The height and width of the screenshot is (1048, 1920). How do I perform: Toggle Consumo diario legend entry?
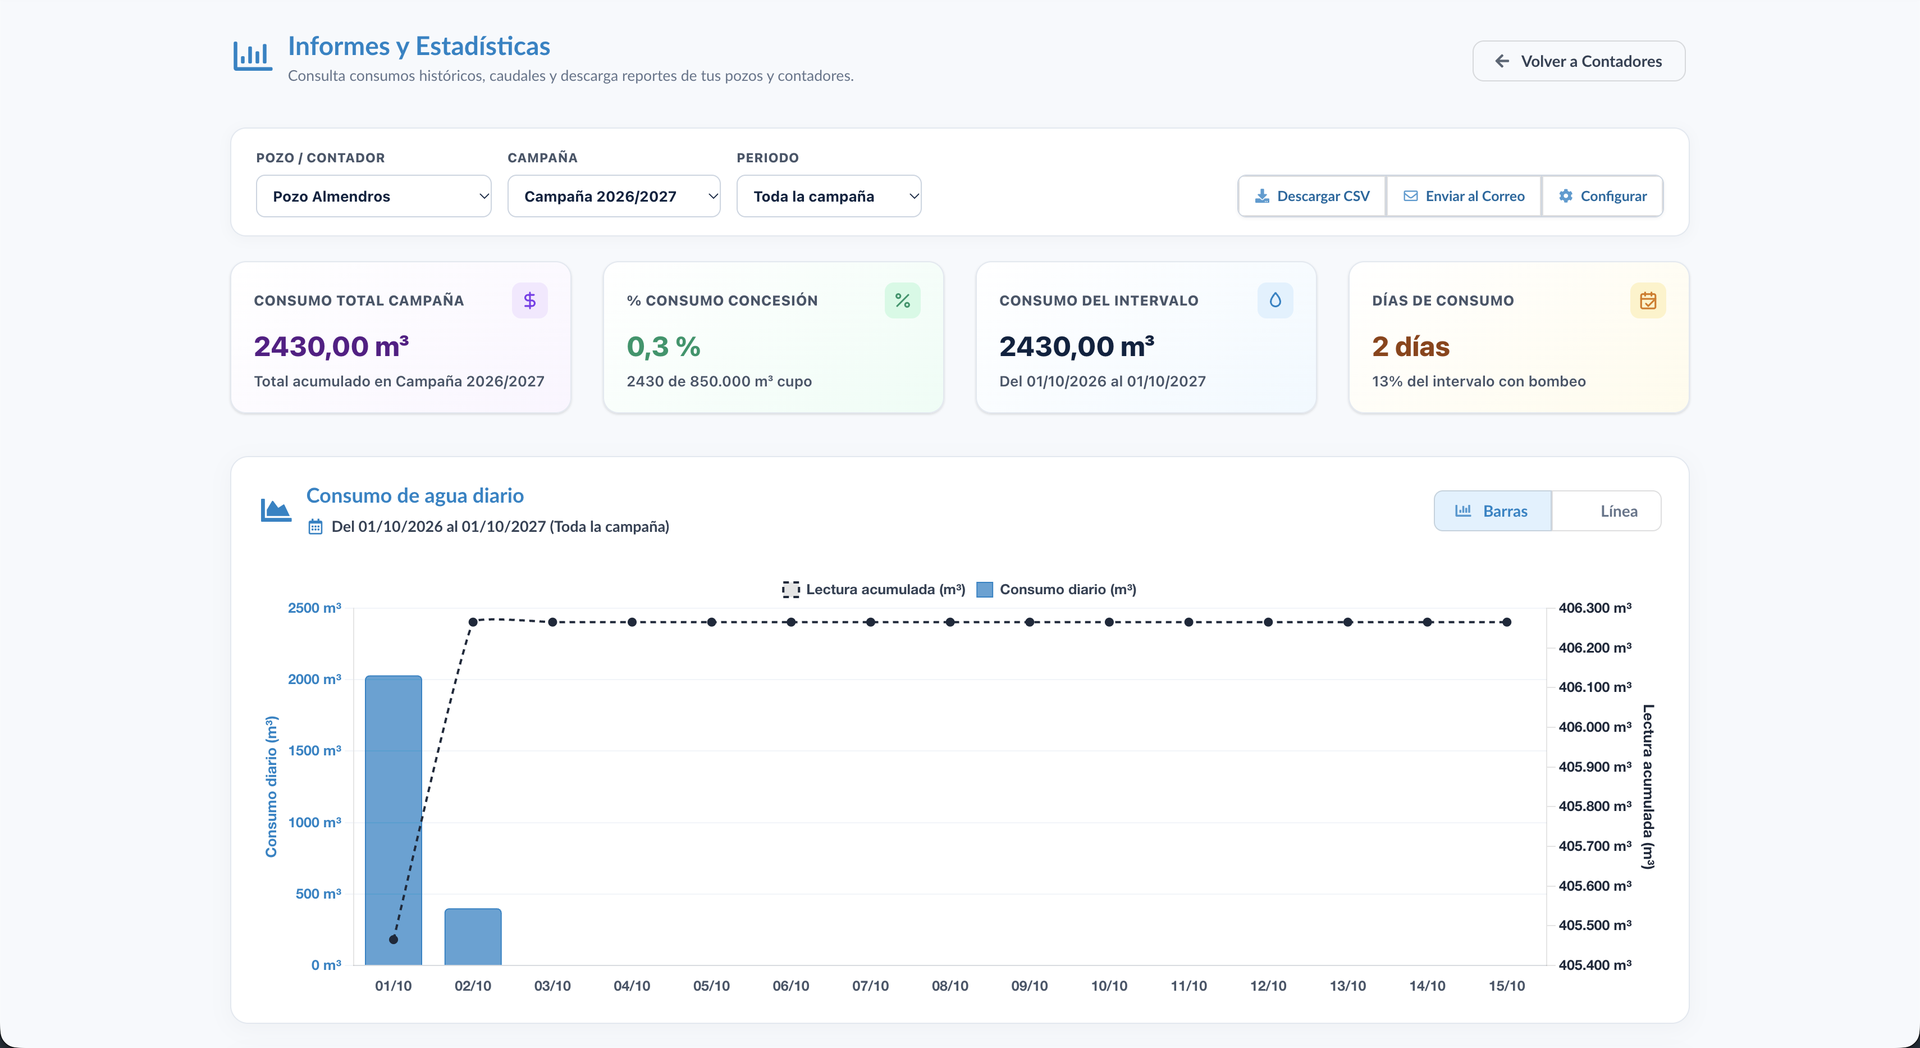pos(1057,590)
